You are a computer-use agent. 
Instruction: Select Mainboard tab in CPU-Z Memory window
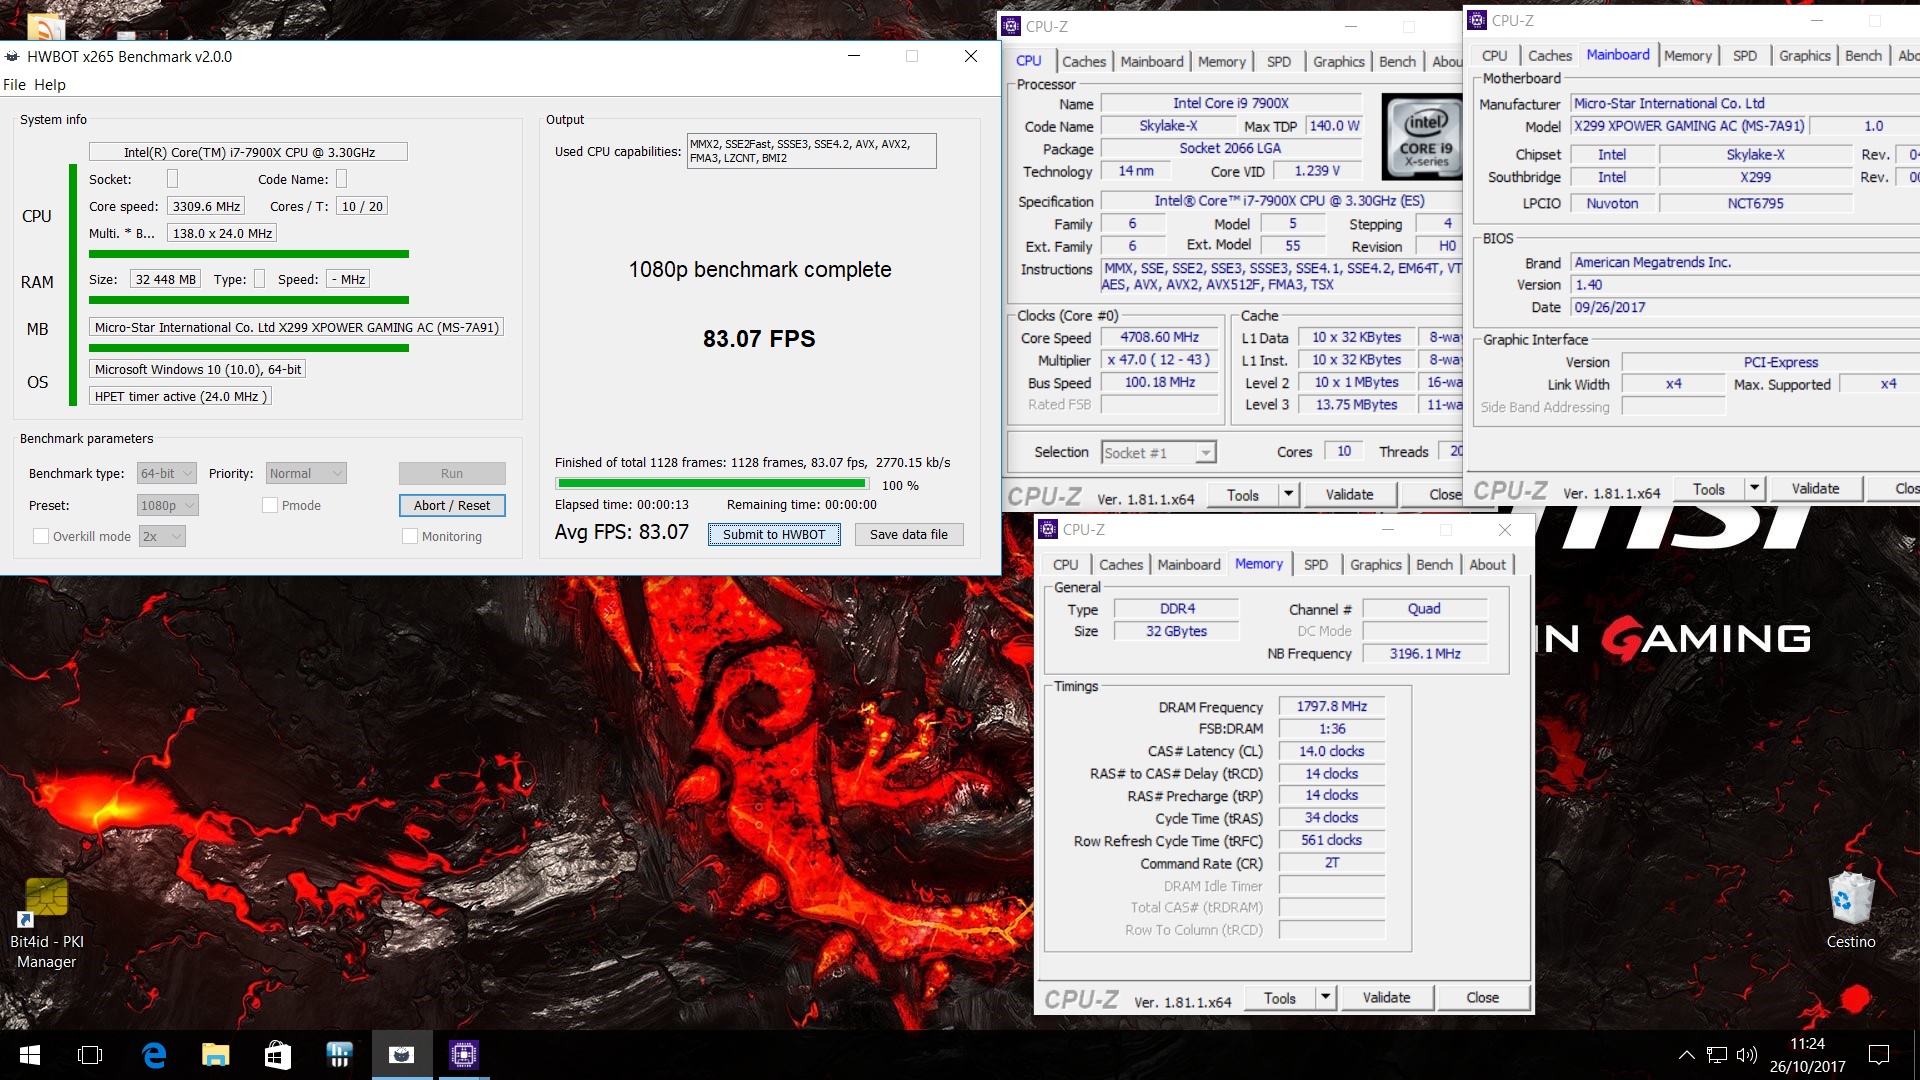[x=1189, y=565]
